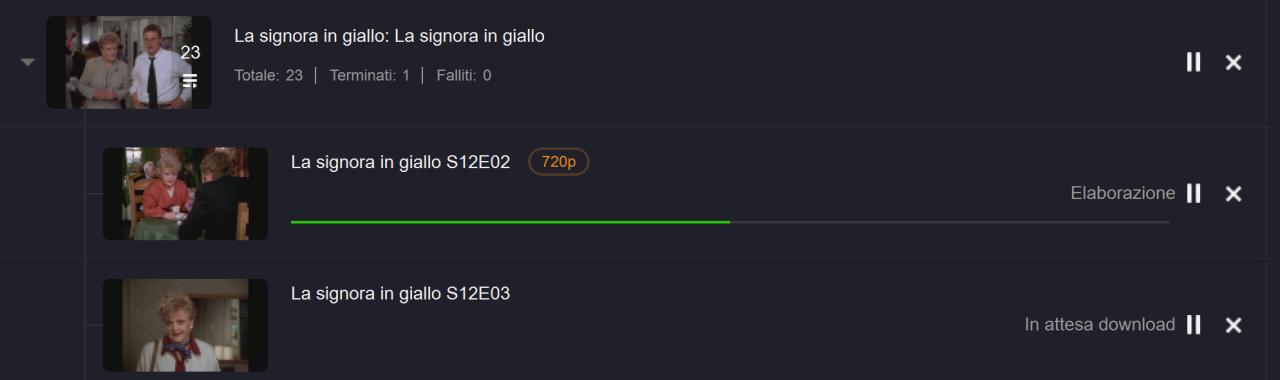
Task: Pause the S12E03 waiting download
Action: coord(1193,324)
